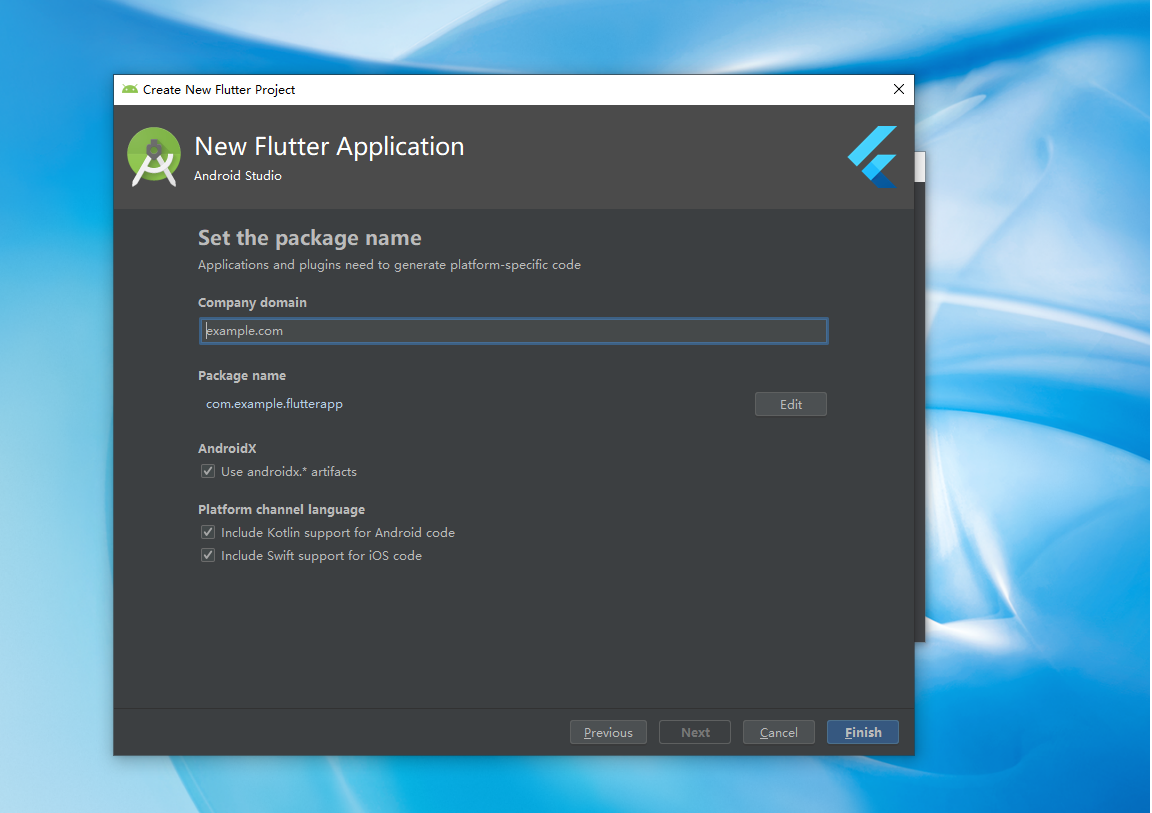Click the Android icon in title bar

(130, 90)
